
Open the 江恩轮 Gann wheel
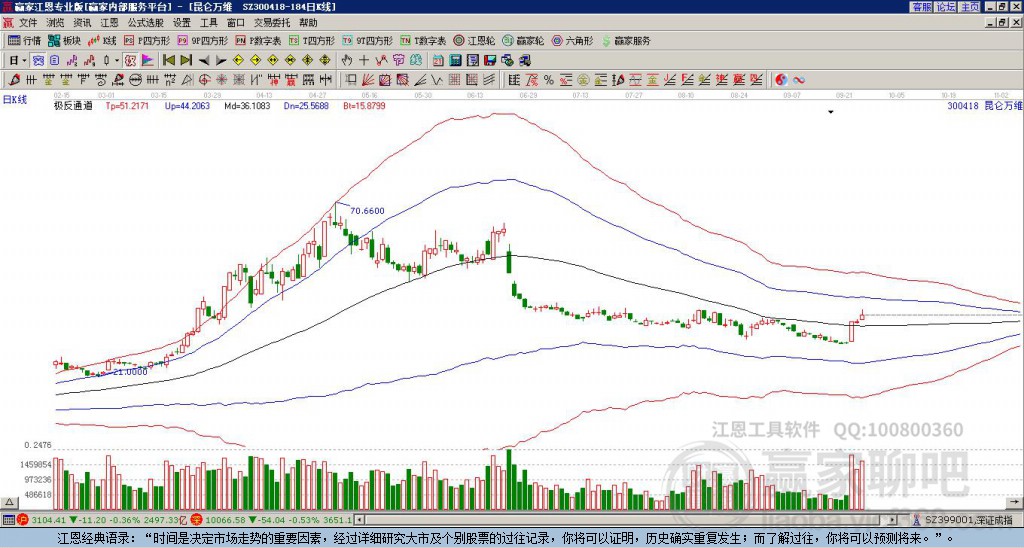(474, 40)
